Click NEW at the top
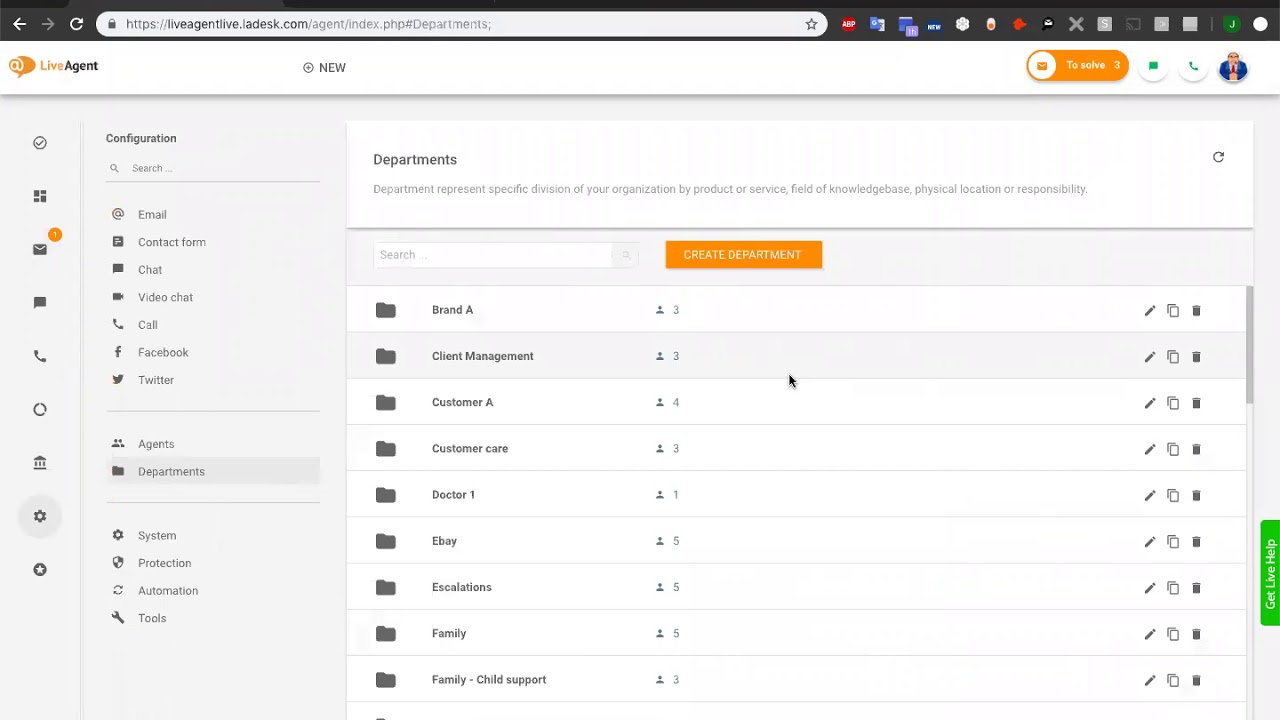 point(324,68)
